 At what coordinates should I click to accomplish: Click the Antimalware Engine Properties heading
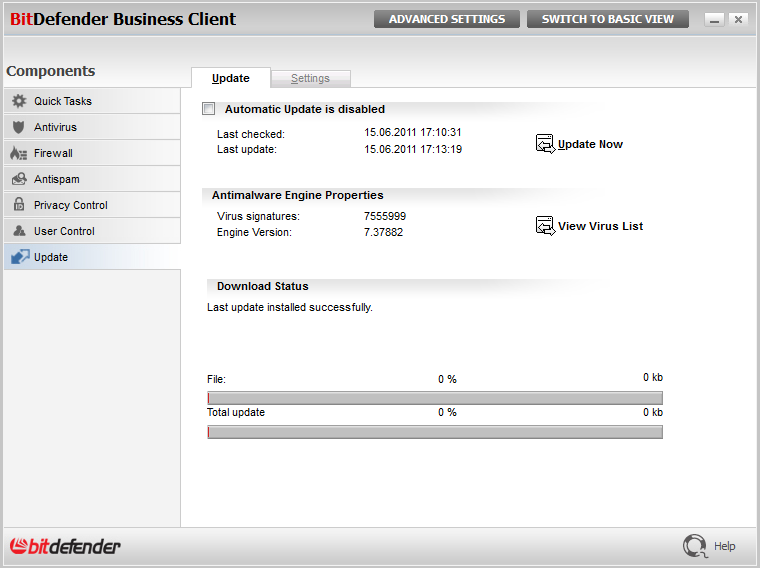coord(298,195)
